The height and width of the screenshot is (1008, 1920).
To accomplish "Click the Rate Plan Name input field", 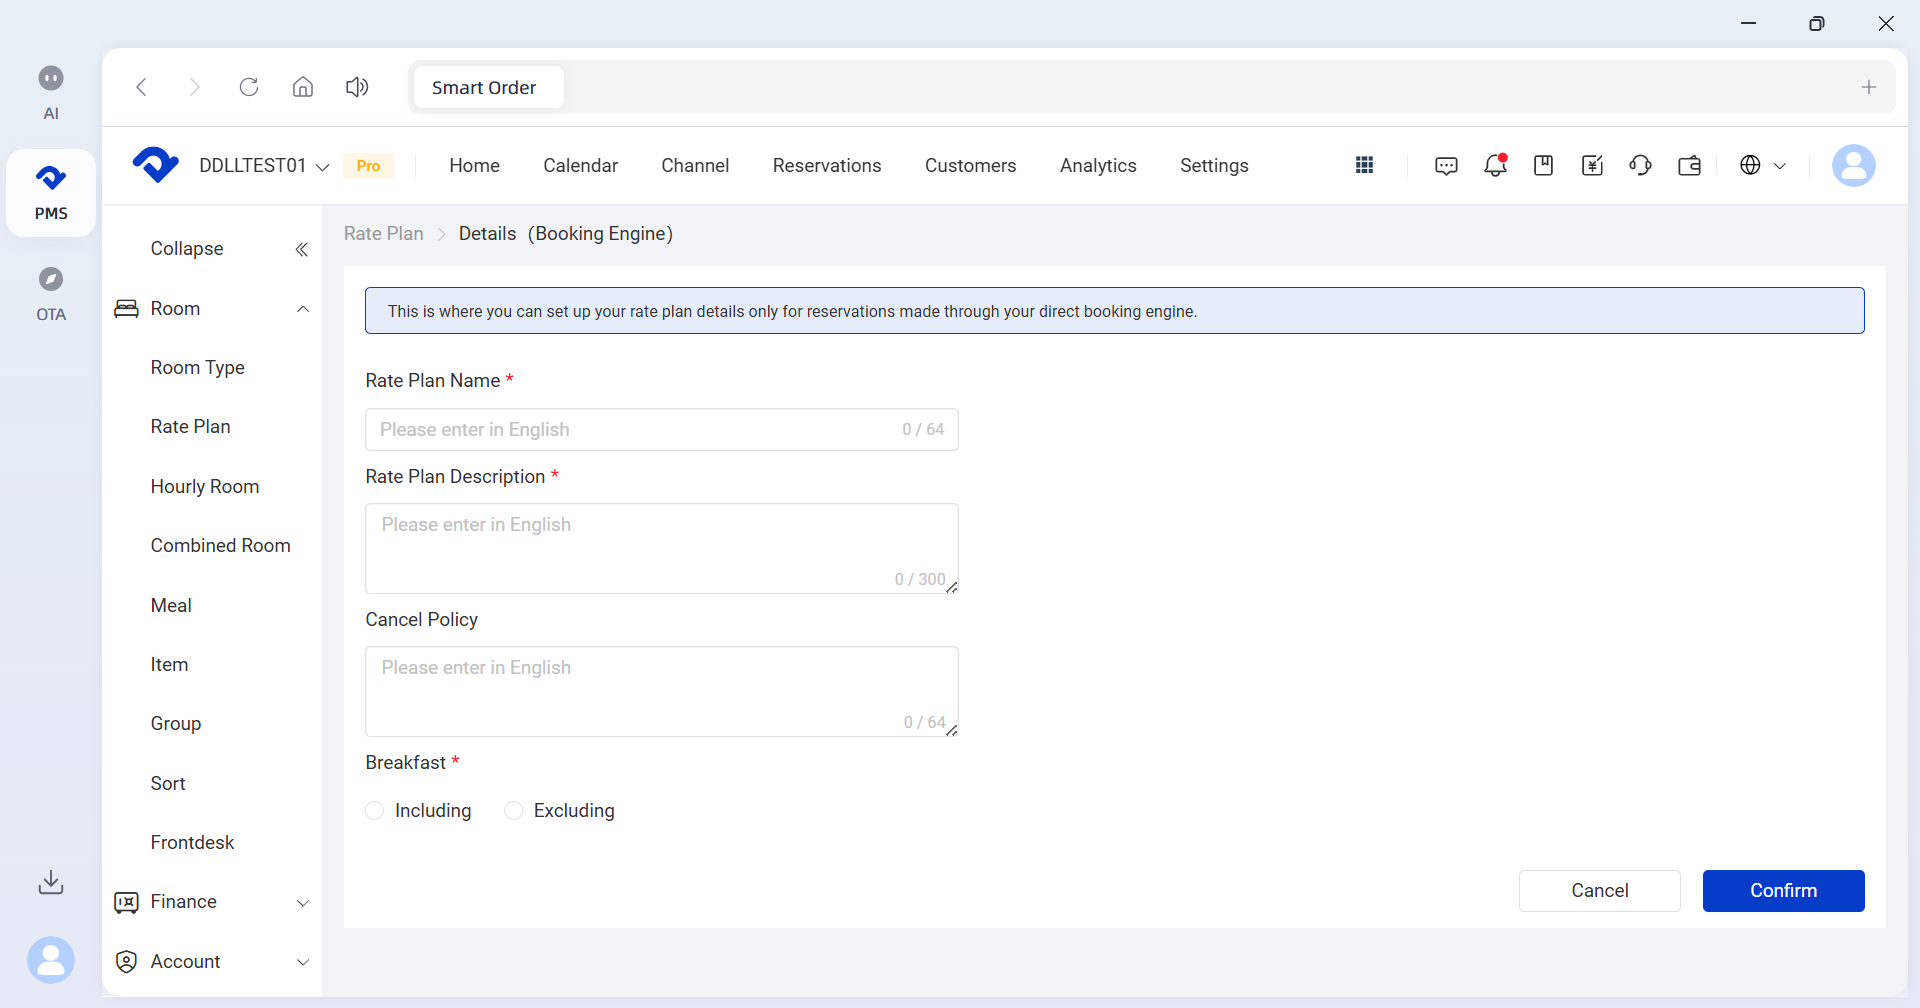I will coord(662,430).
